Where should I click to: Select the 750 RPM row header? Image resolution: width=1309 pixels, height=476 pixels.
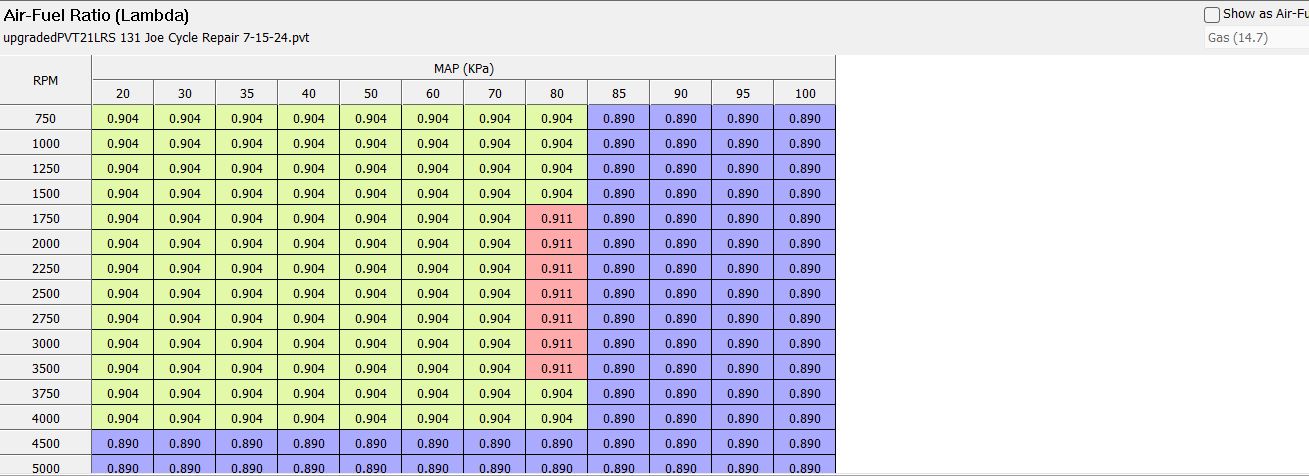coord(46,118)
